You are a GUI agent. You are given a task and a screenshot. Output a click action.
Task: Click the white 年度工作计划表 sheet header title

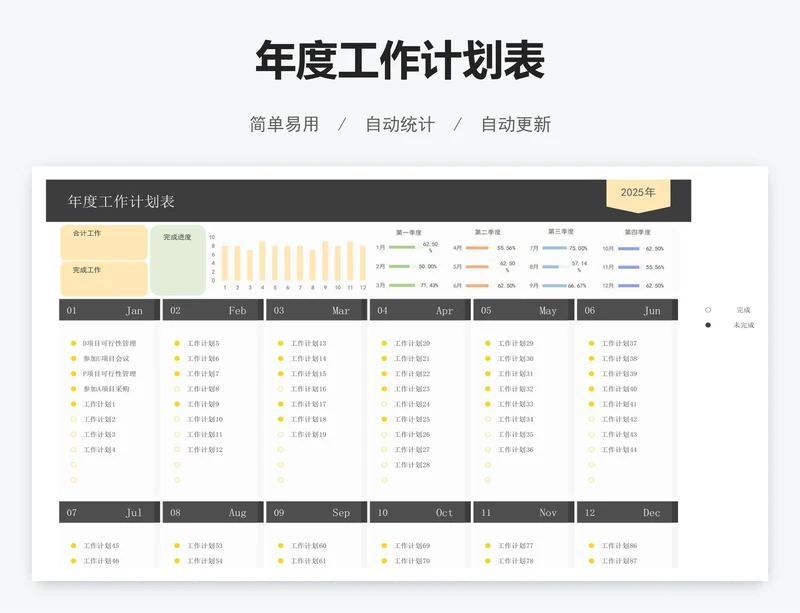tap(121, 202)
